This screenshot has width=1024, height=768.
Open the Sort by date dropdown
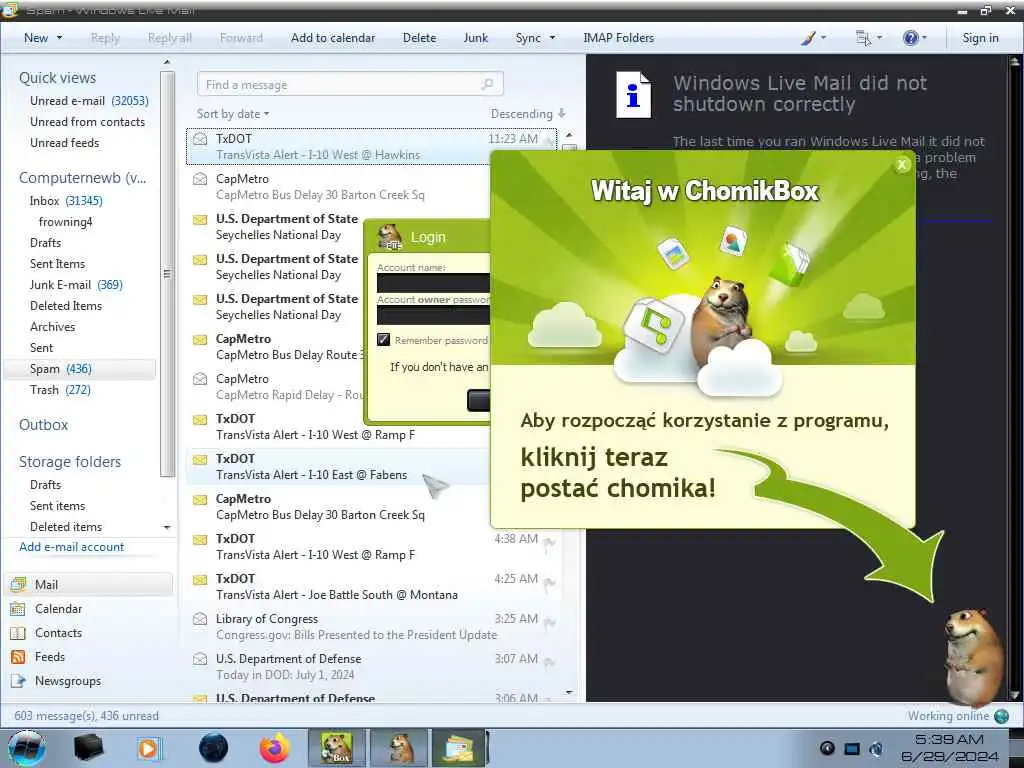233,114
